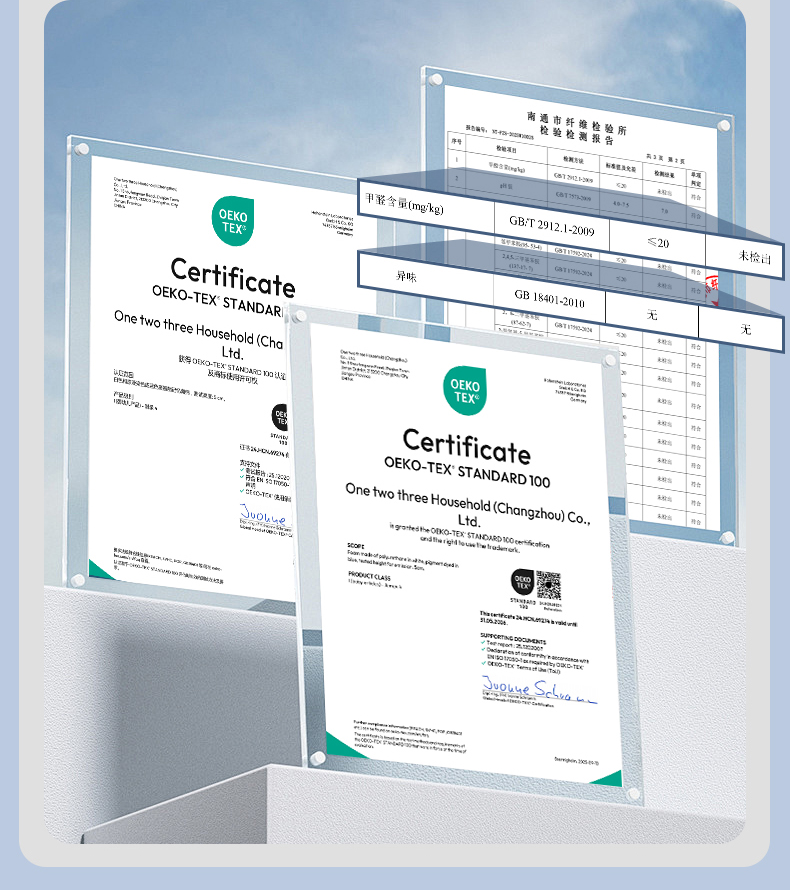Click "One two three Household (Changzhou) Co., Ltd."

coord(468,505)
